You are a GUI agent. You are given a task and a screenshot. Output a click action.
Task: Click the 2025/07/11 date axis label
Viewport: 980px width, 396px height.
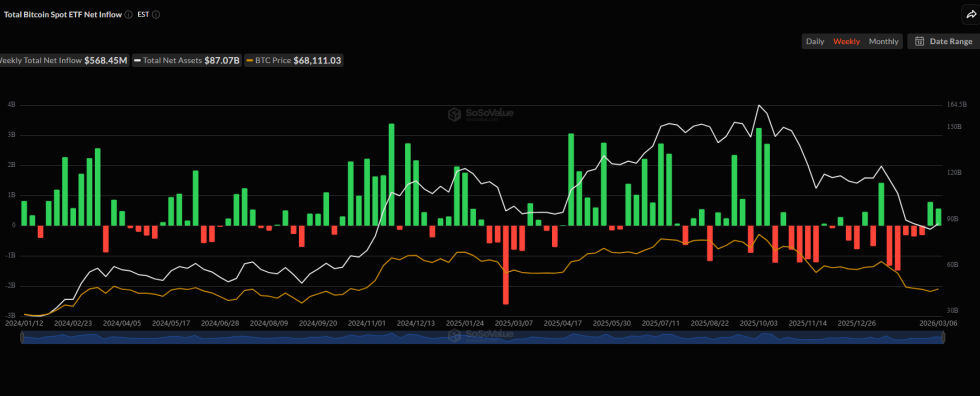pos(661,324)
